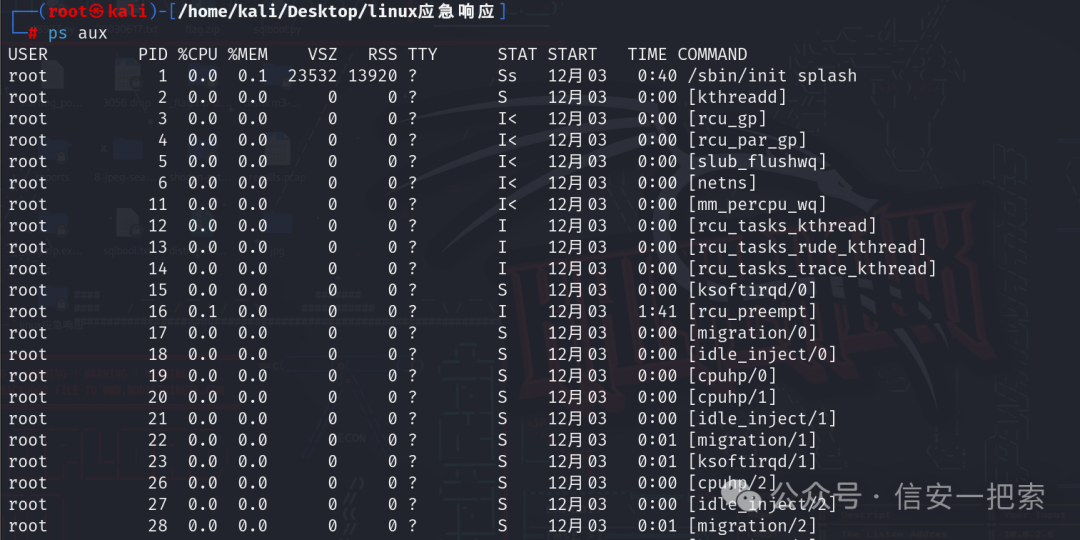Viewport: 1080px width, 540px height.
Task: Click the [rcu_preempt] process entry
Action: coord(752,311)
